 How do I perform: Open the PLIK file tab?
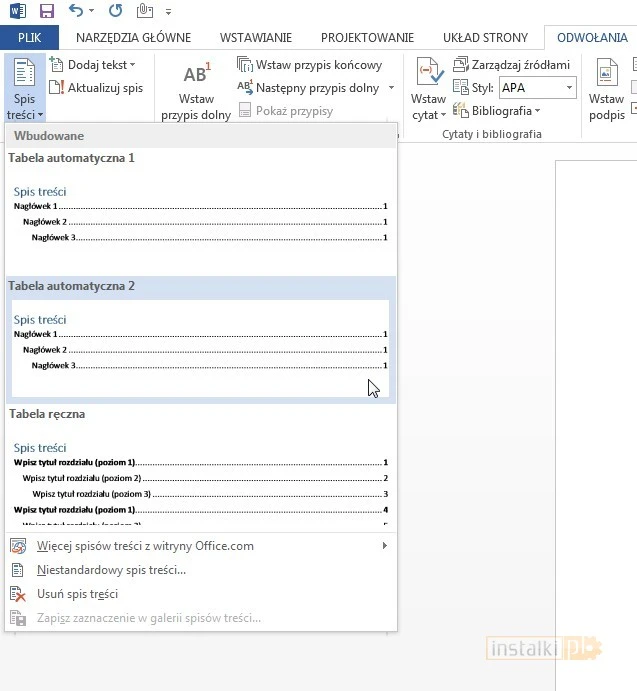click(x=30, y=38)
